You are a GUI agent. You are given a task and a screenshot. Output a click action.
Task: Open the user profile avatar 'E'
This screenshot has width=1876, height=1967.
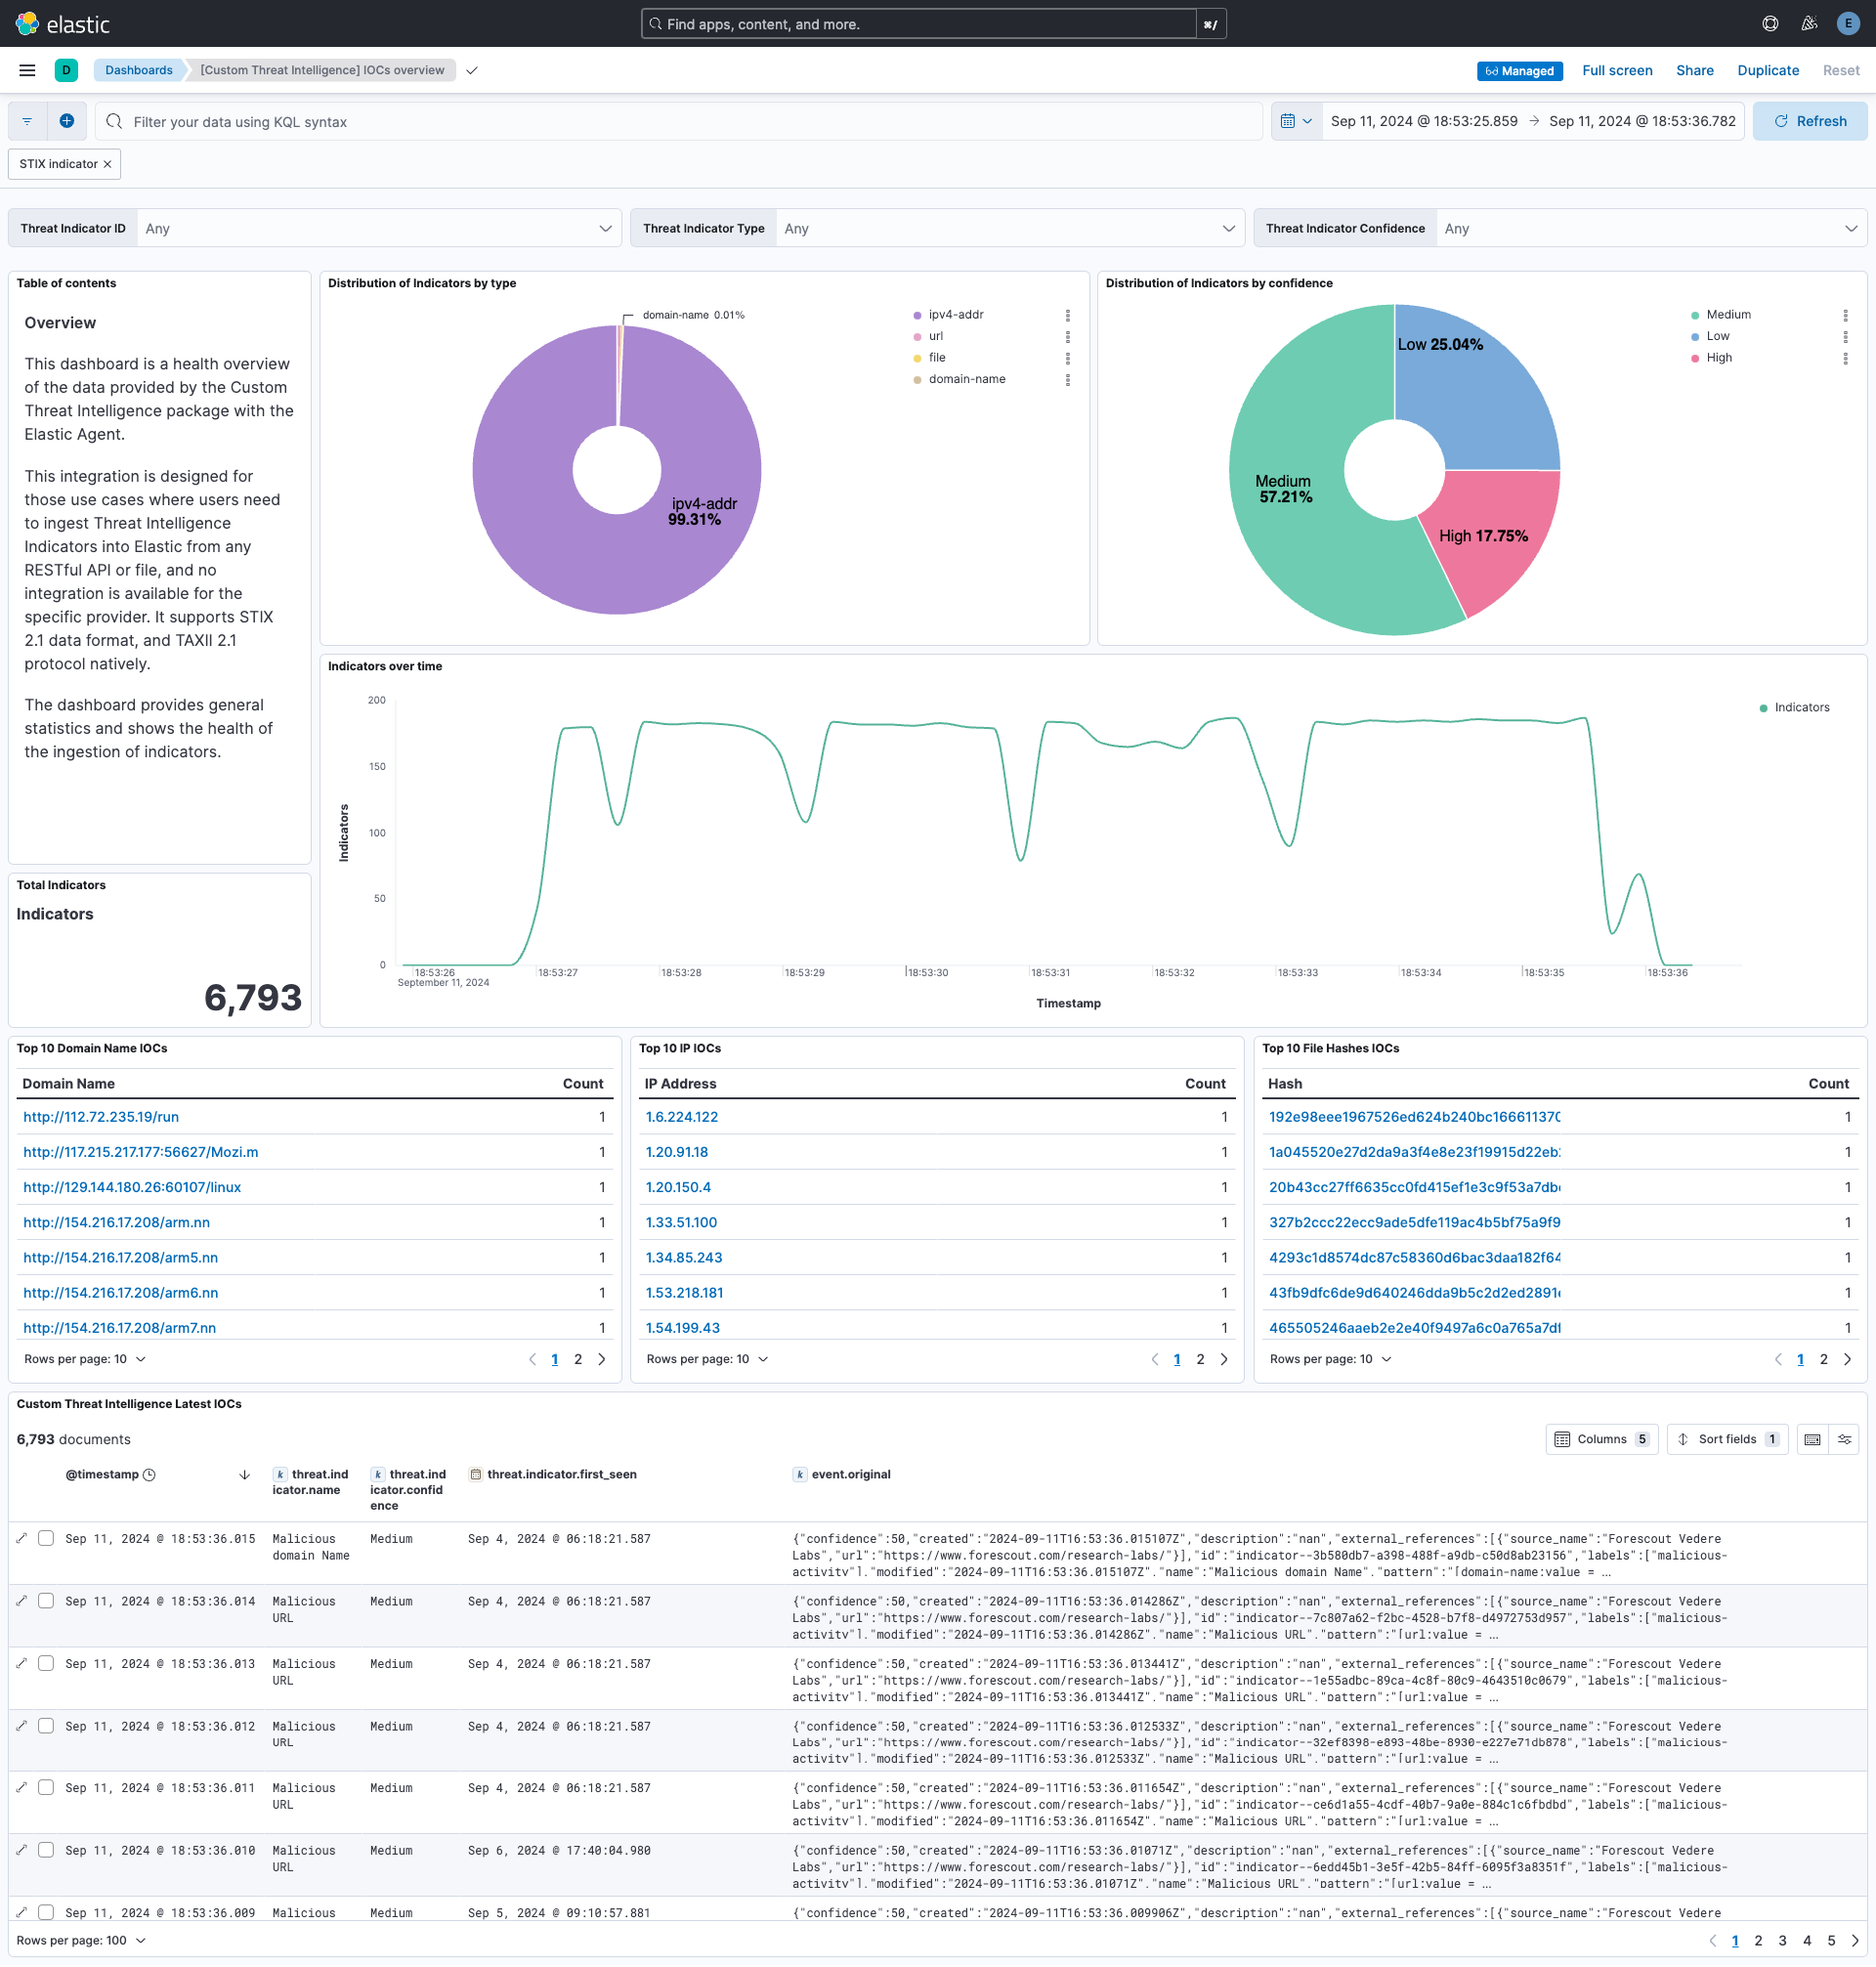click(x=1847, y=23)
